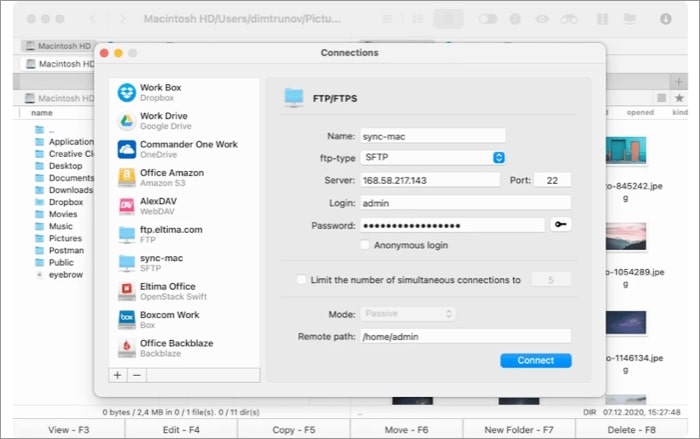Select Eltima Office OpenStack Swift icon

point(127,292)
